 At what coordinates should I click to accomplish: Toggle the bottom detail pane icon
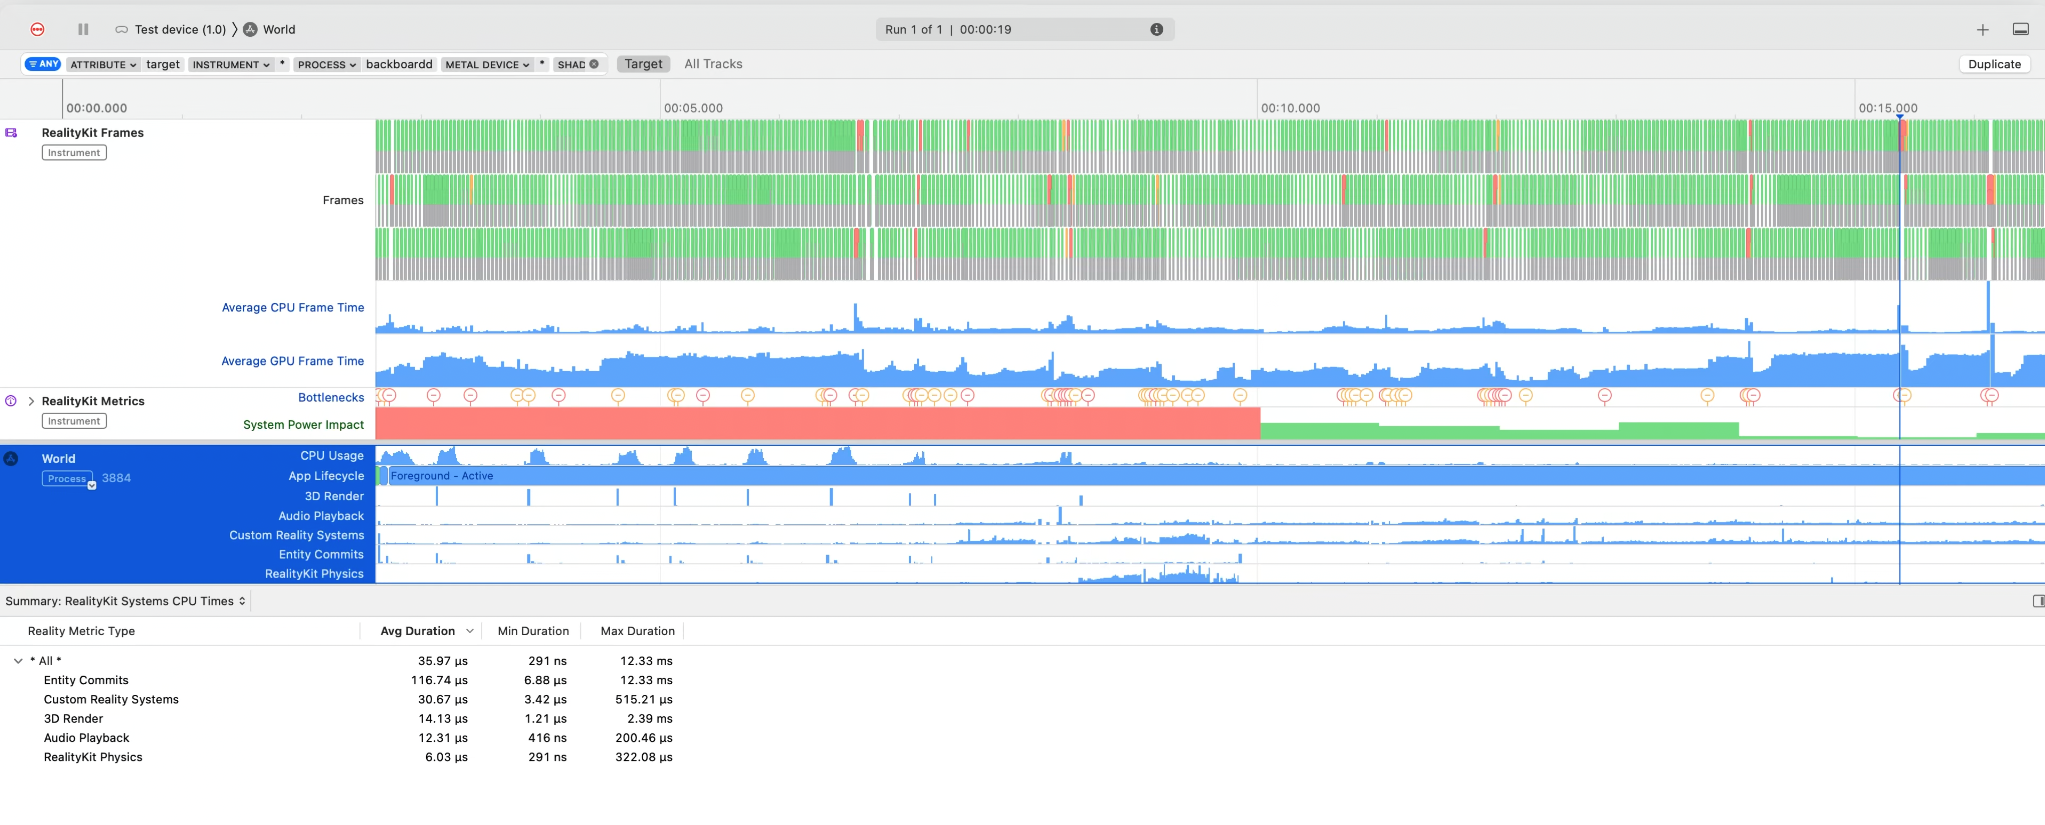coord(2021,29)
